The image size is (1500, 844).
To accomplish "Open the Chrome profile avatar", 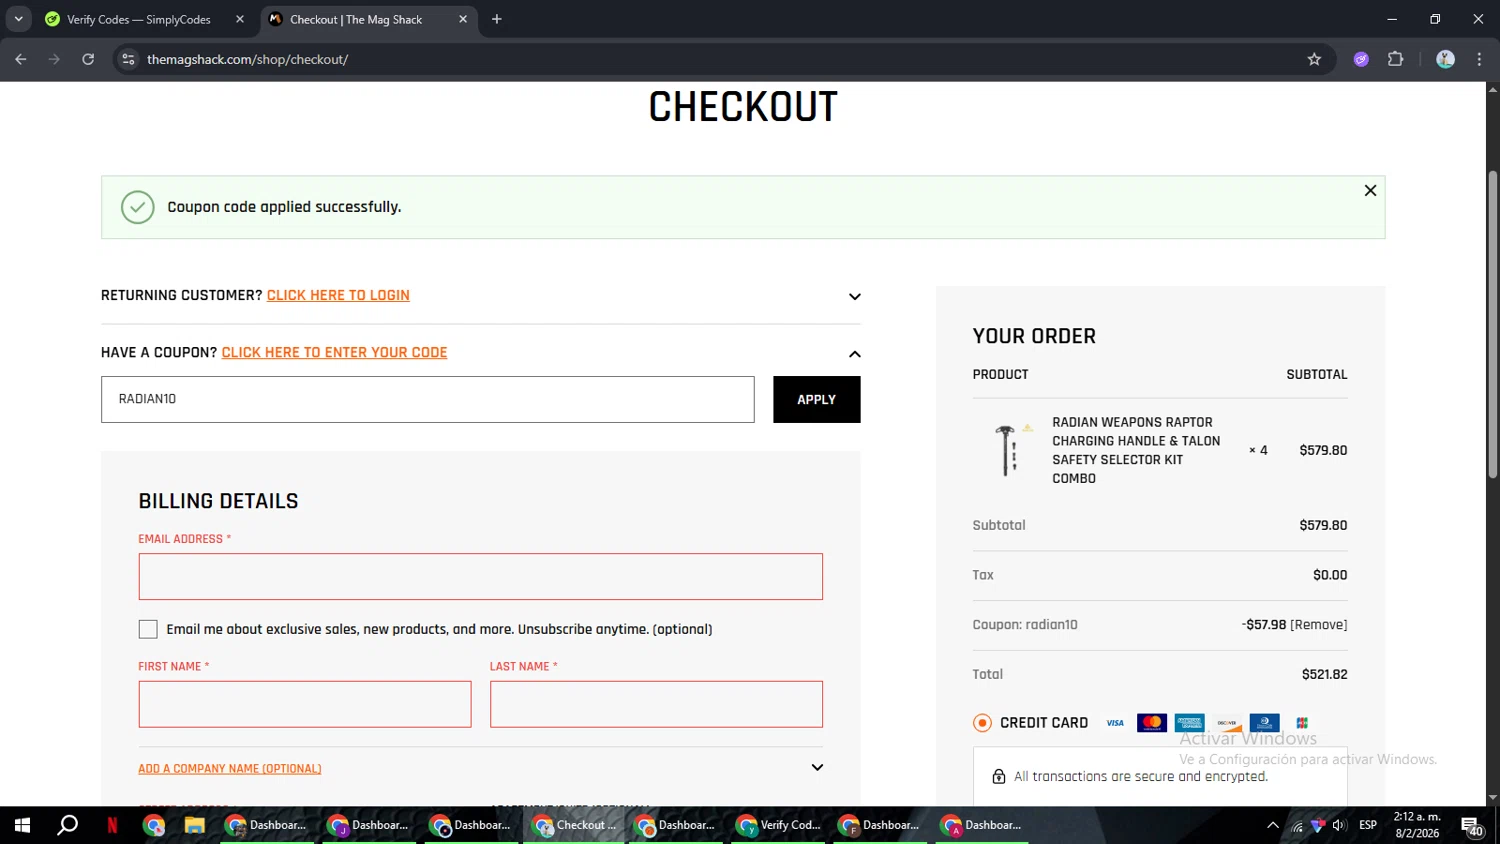I will tap(1445, 59).
